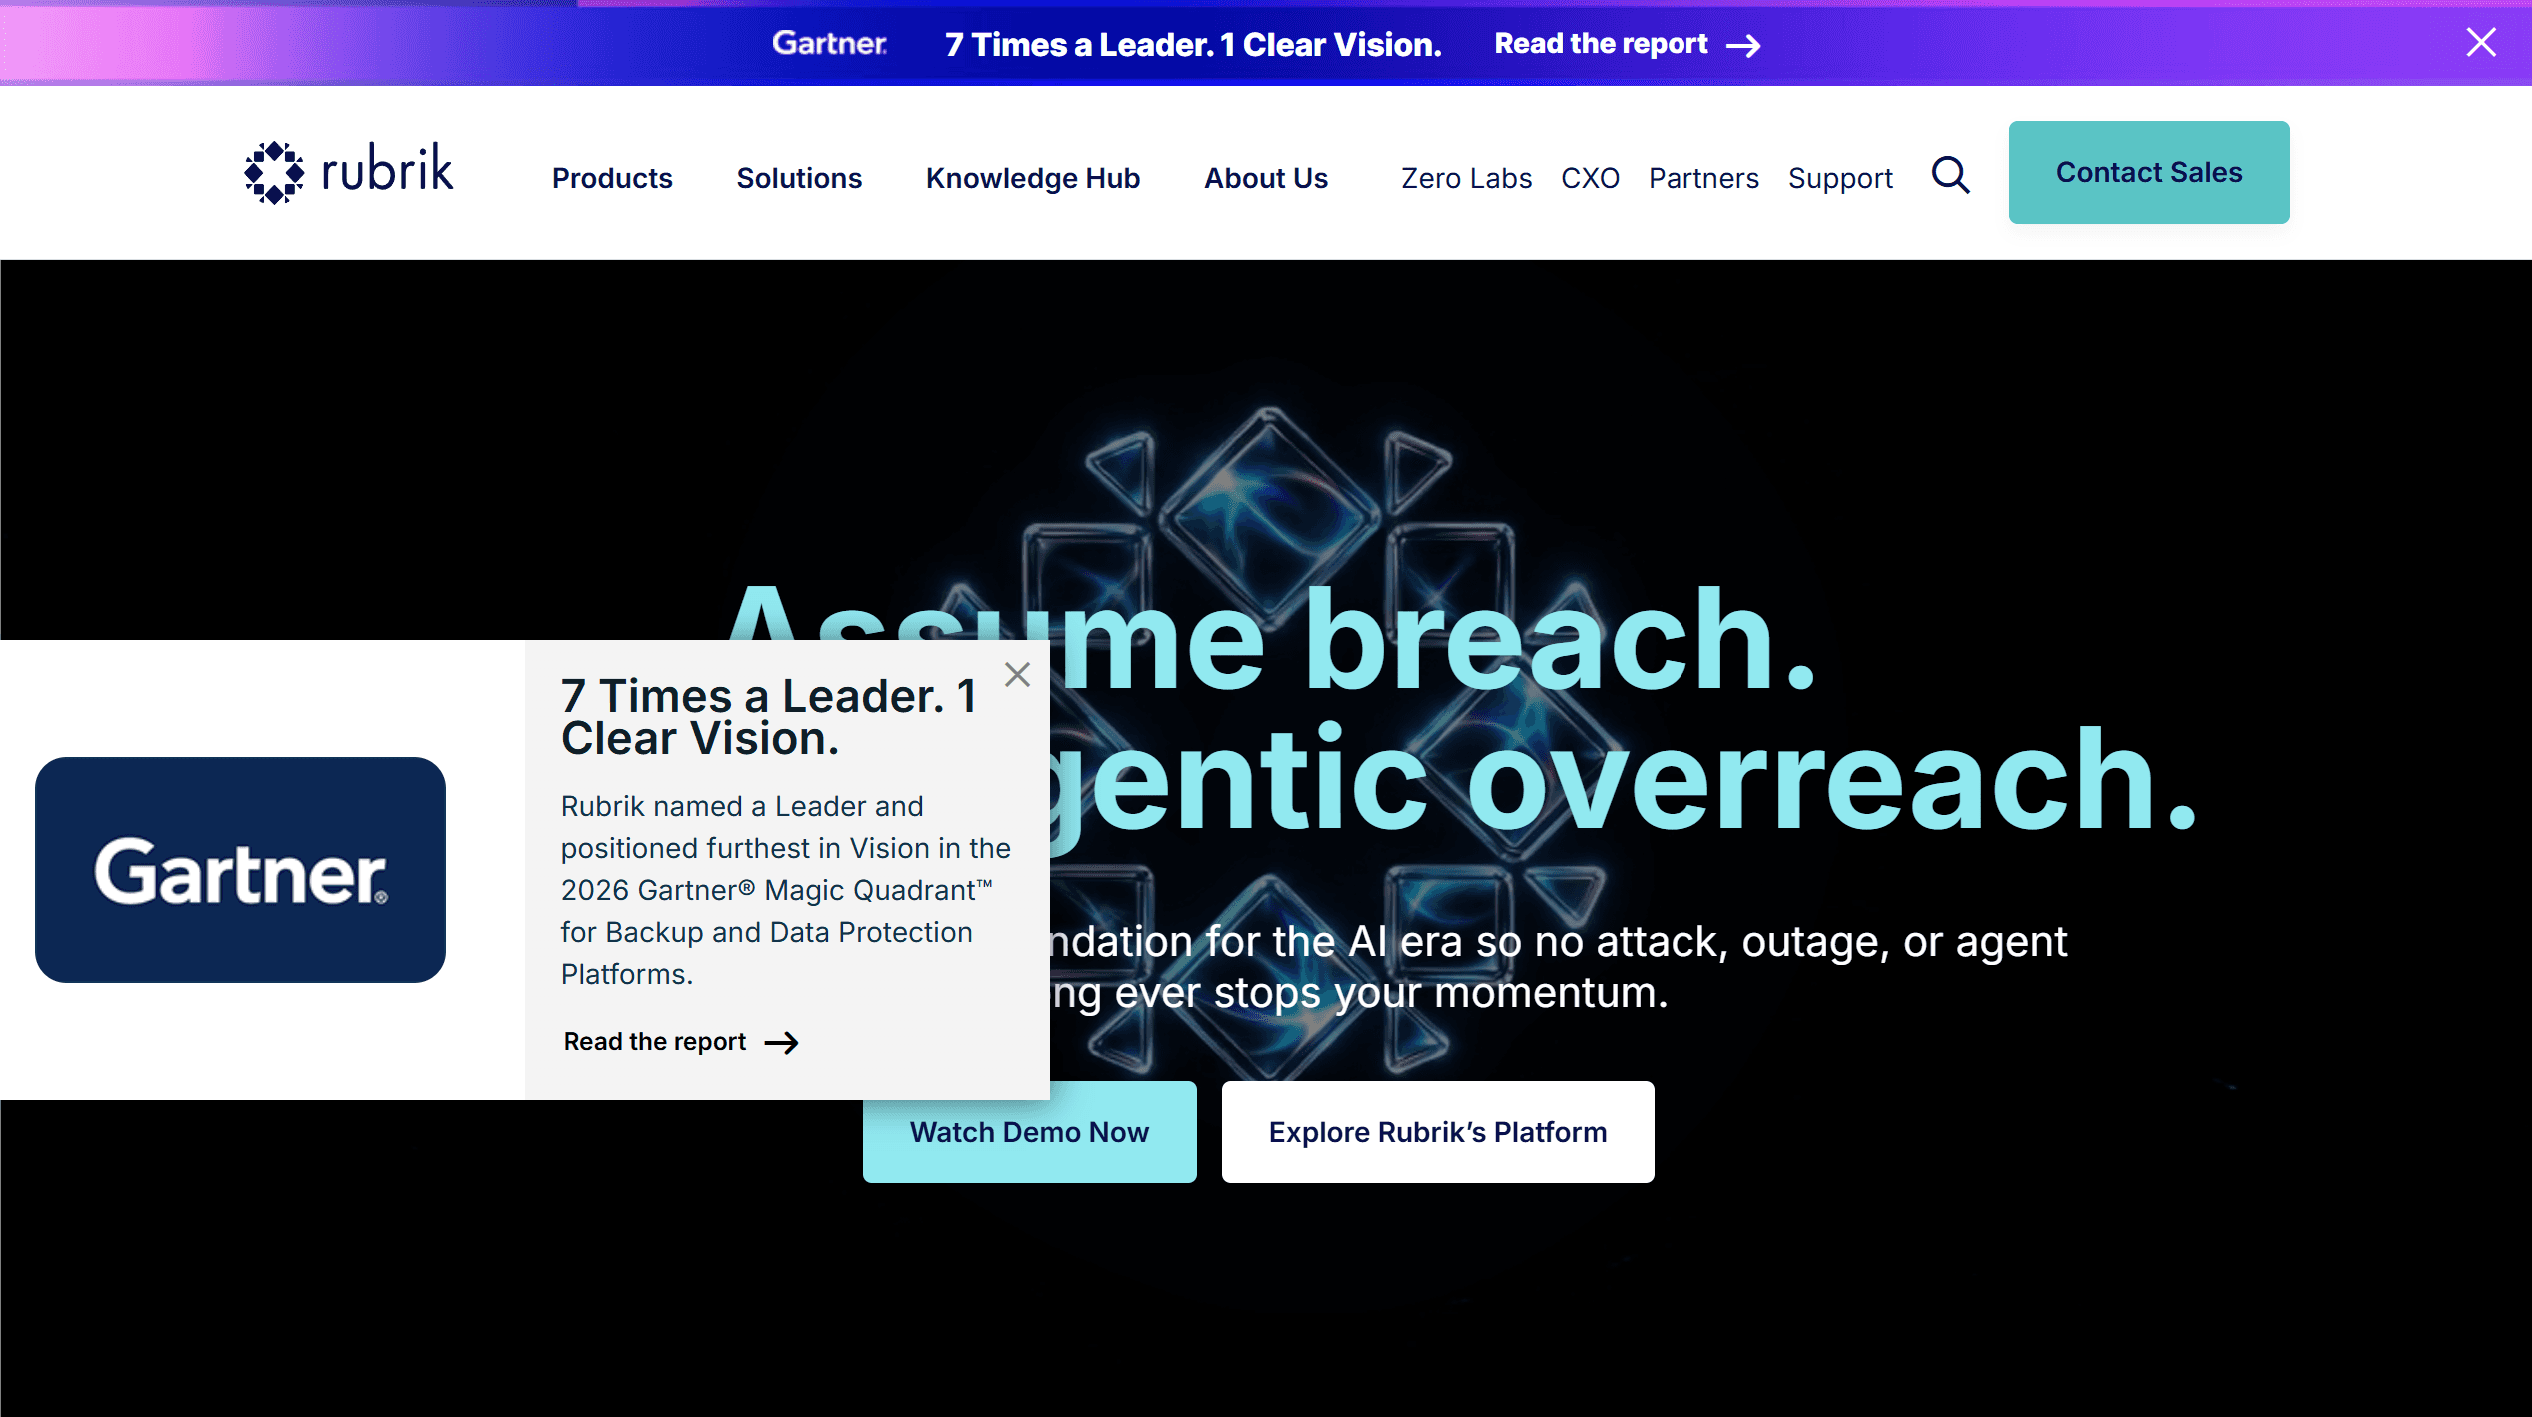The width and height of the screenshot is (2532, 1417).
Task: Click the Contact Sales button
Action: (x=2149, y=172)
